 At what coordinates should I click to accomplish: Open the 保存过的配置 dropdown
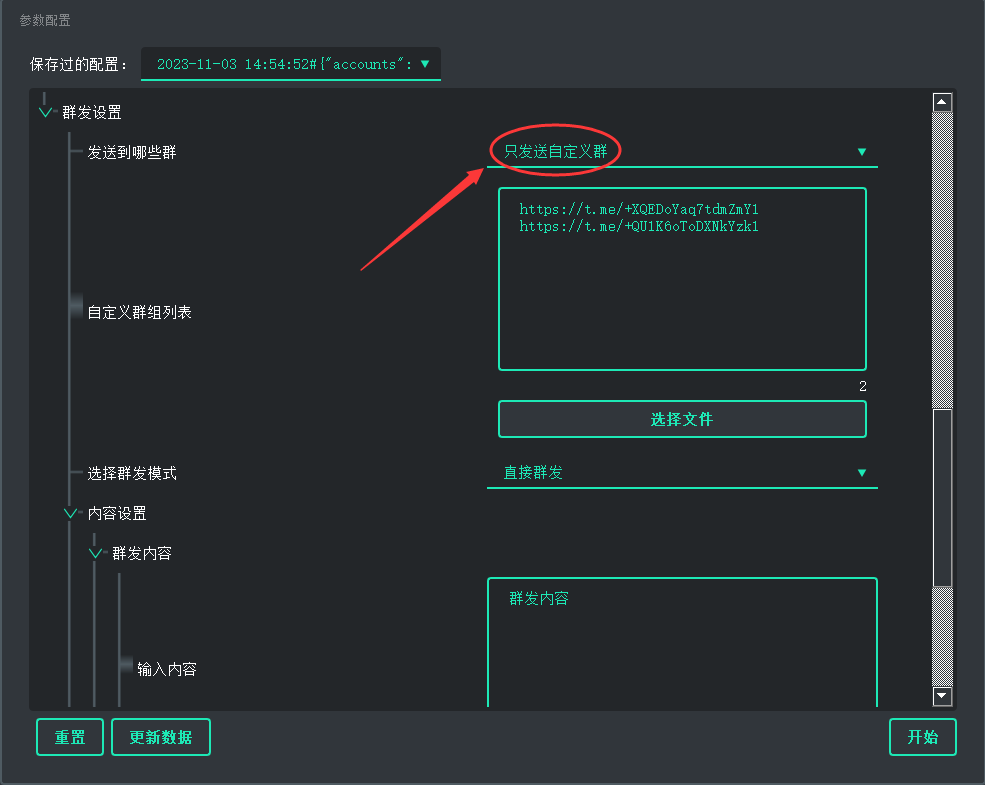(x=290, y=64)
